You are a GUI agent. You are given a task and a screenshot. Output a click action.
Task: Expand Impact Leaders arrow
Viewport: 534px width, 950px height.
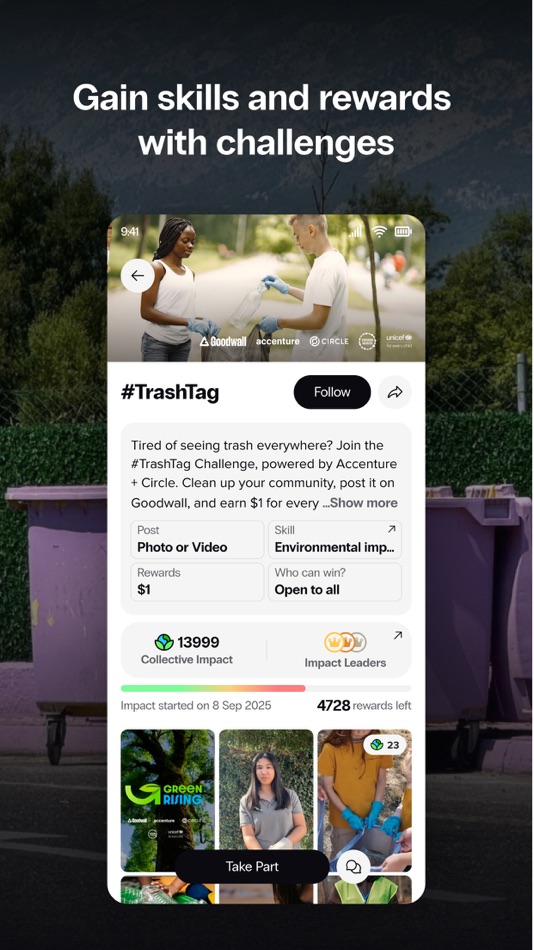[398, 636]
